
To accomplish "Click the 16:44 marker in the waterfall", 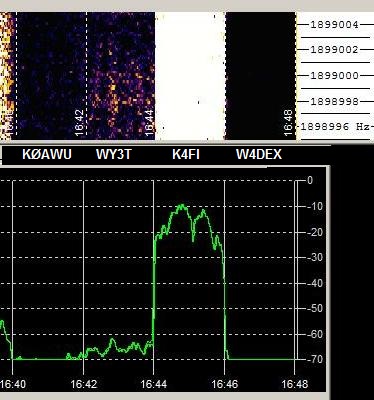I will 150,123.
